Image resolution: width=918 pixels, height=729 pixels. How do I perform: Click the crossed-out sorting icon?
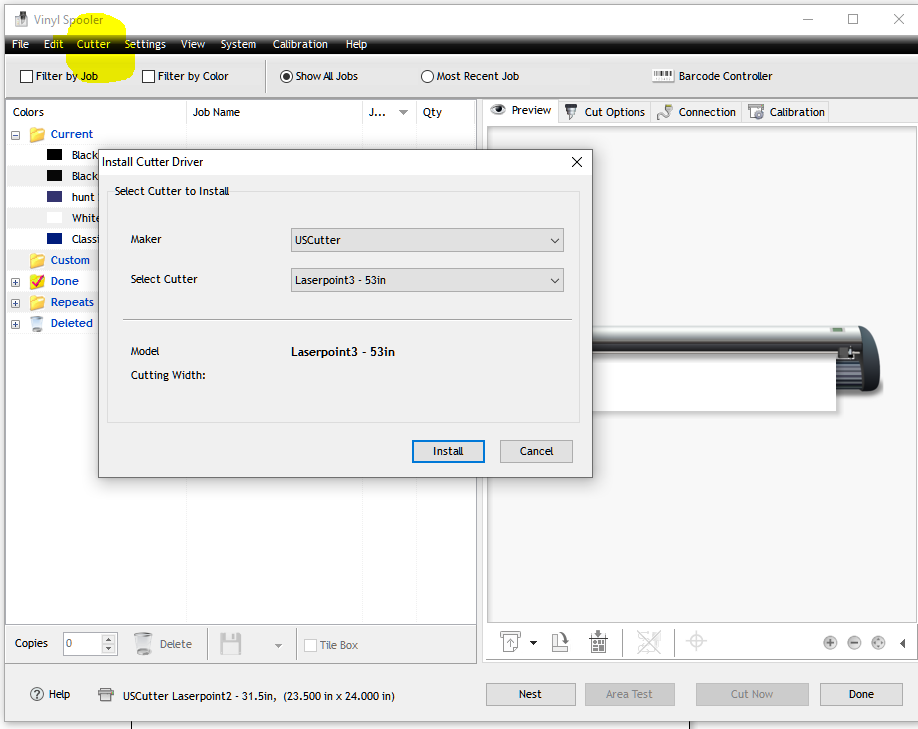tap(649, 642)
